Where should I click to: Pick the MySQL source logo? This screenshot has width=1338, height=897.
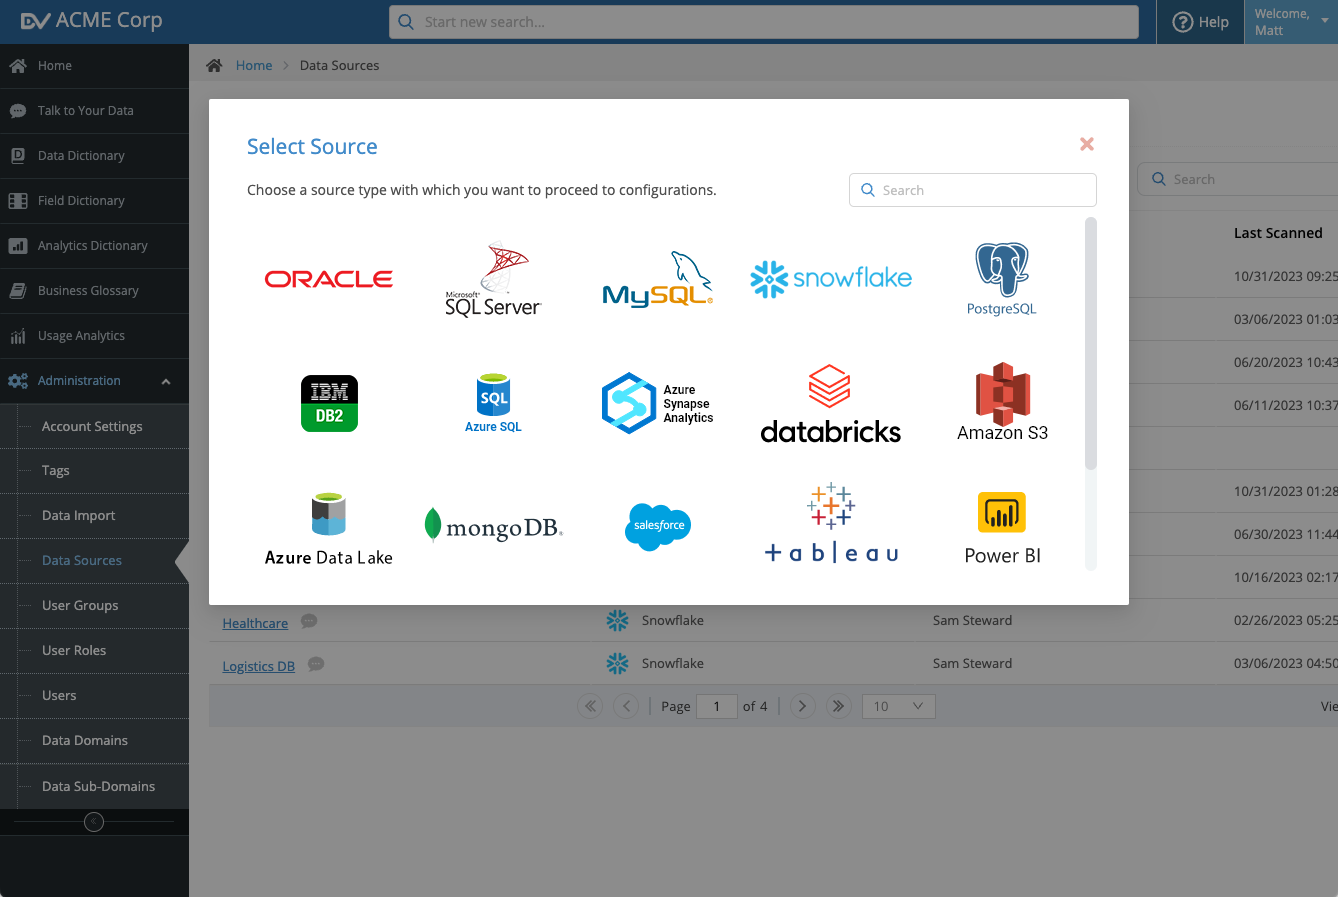[658, 279]
